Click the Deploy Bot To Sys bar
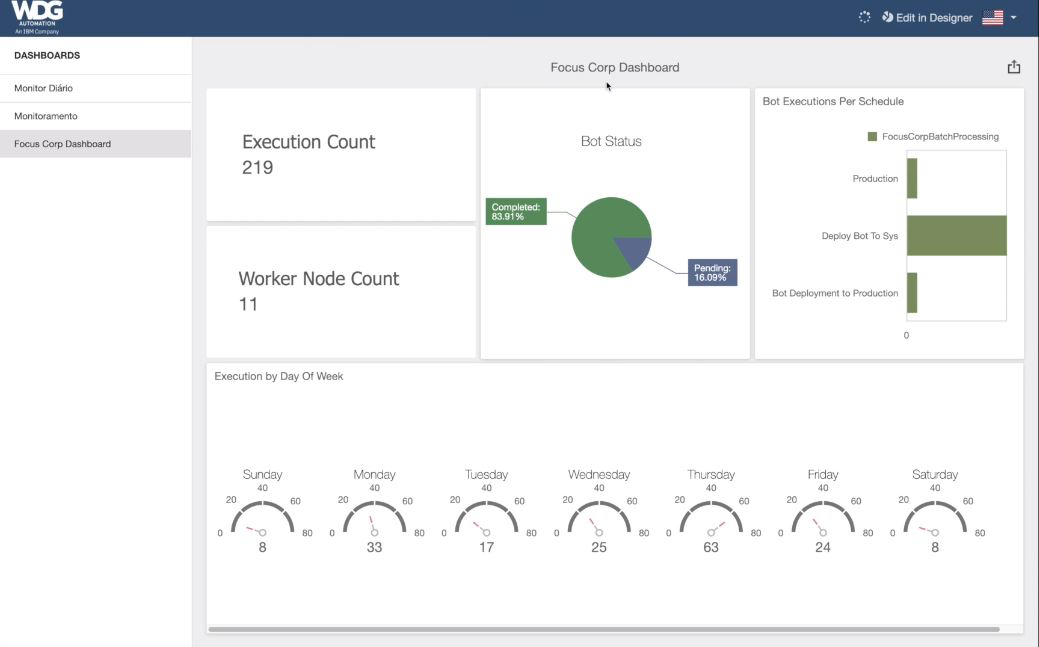 pyautogui.click(x=957, y=235)
